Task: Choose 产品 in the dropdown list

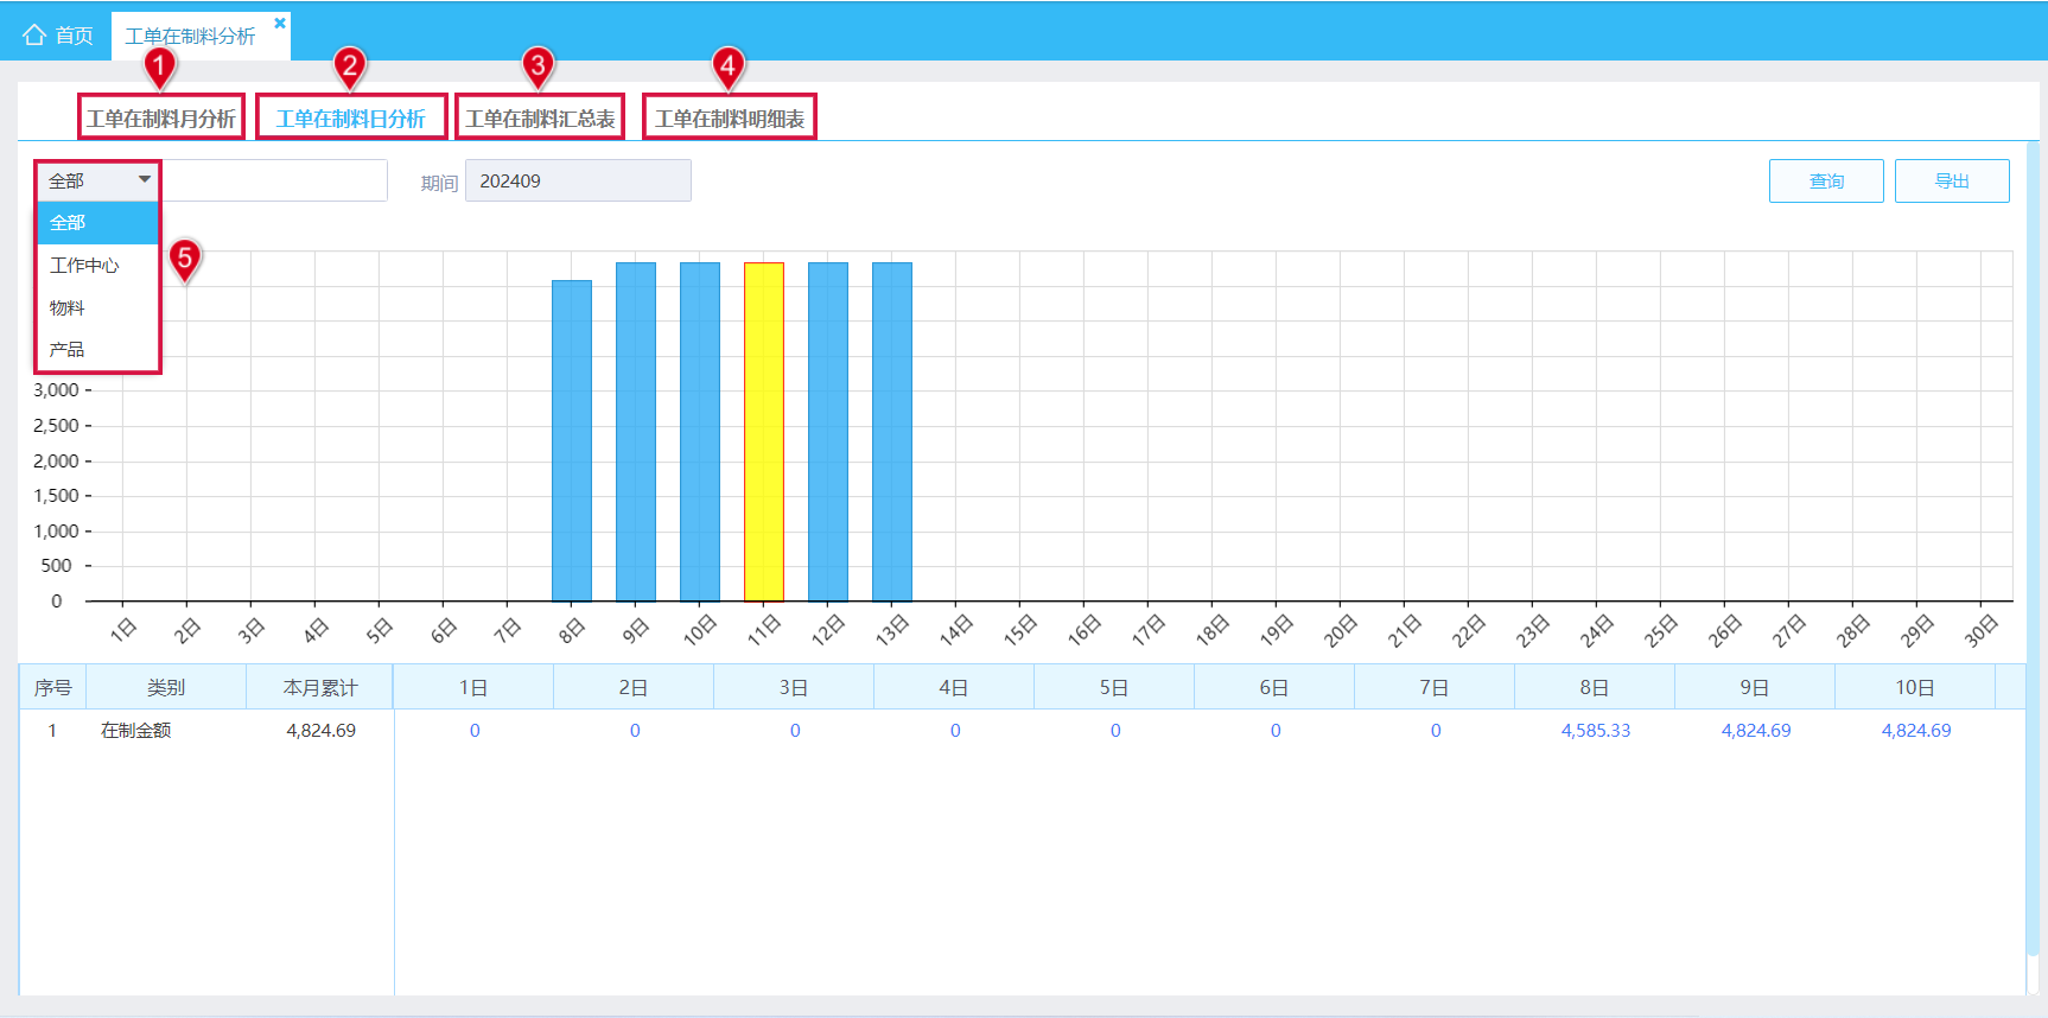Action: point(98,349)
